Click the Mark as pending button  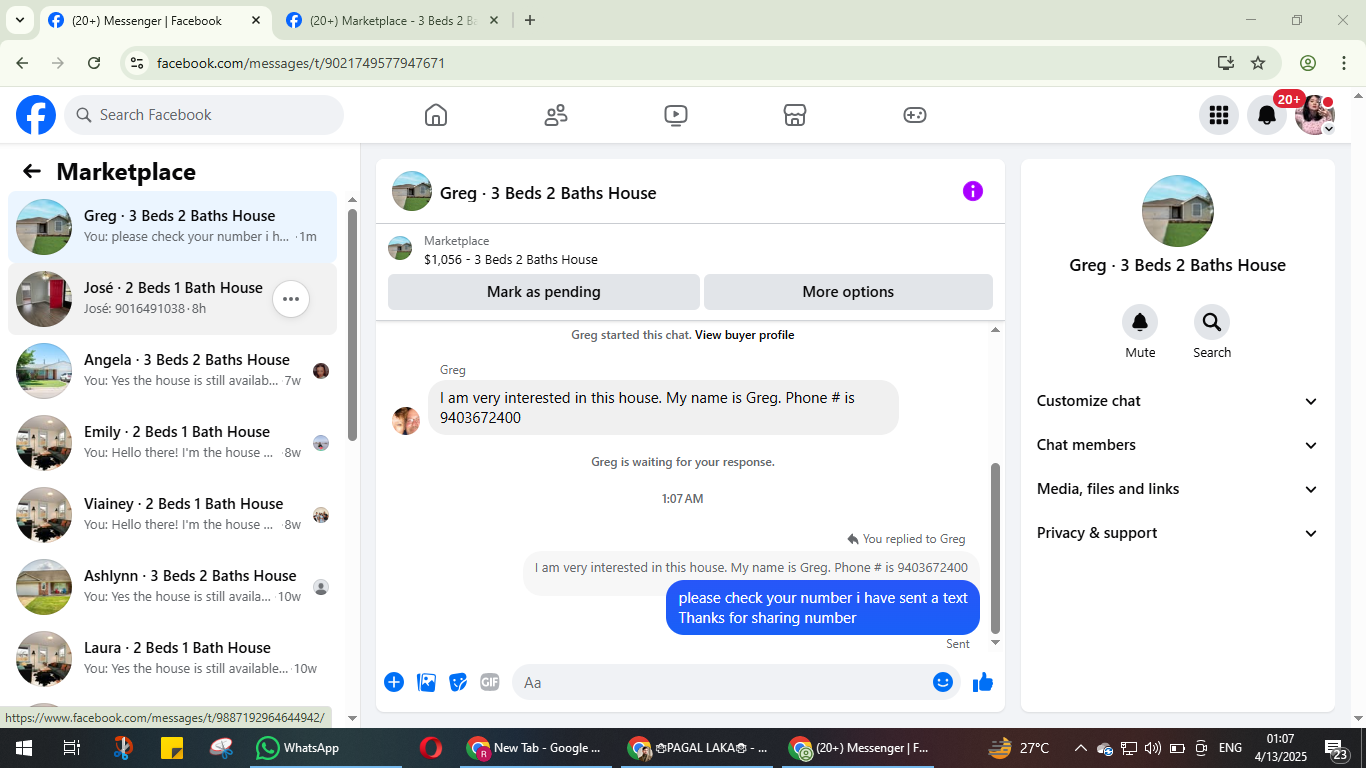click(544, 292)
